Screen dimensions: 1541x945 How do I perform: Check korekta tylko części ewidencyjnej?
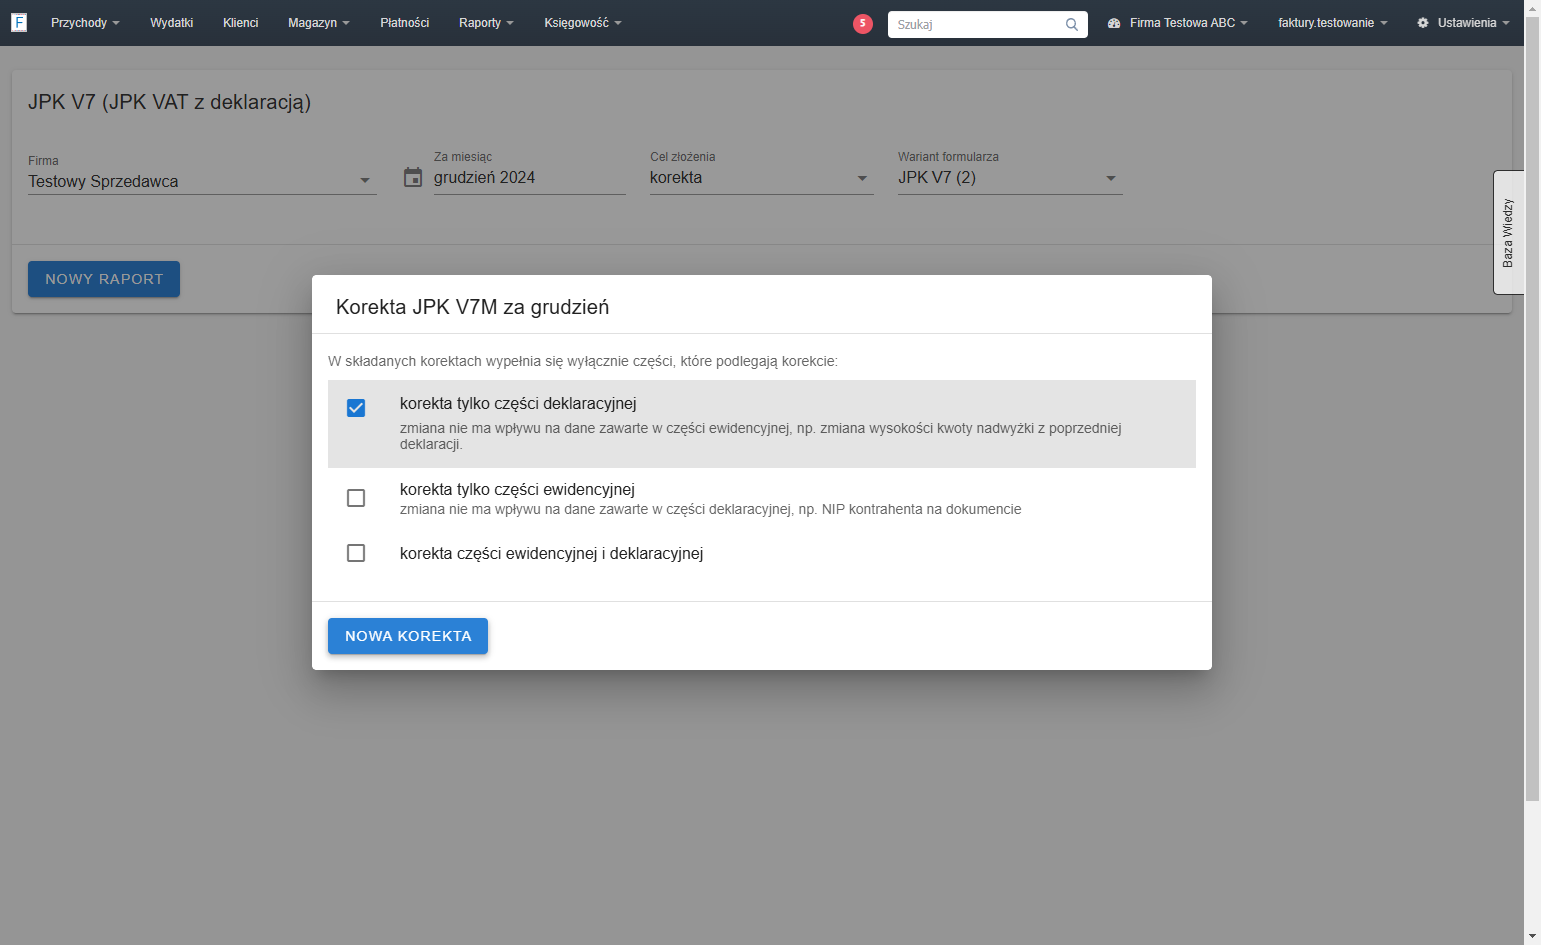pos(356,498)
